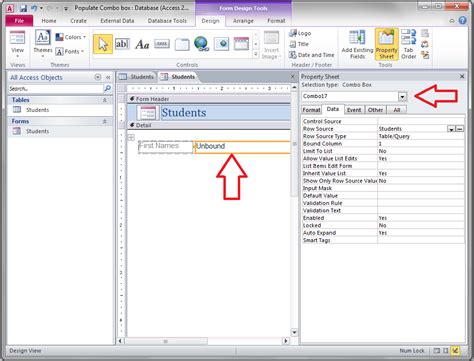Open the All Access Objects menu arrow
This screenshot has height=361, width=474.
(x=98, y=77)
